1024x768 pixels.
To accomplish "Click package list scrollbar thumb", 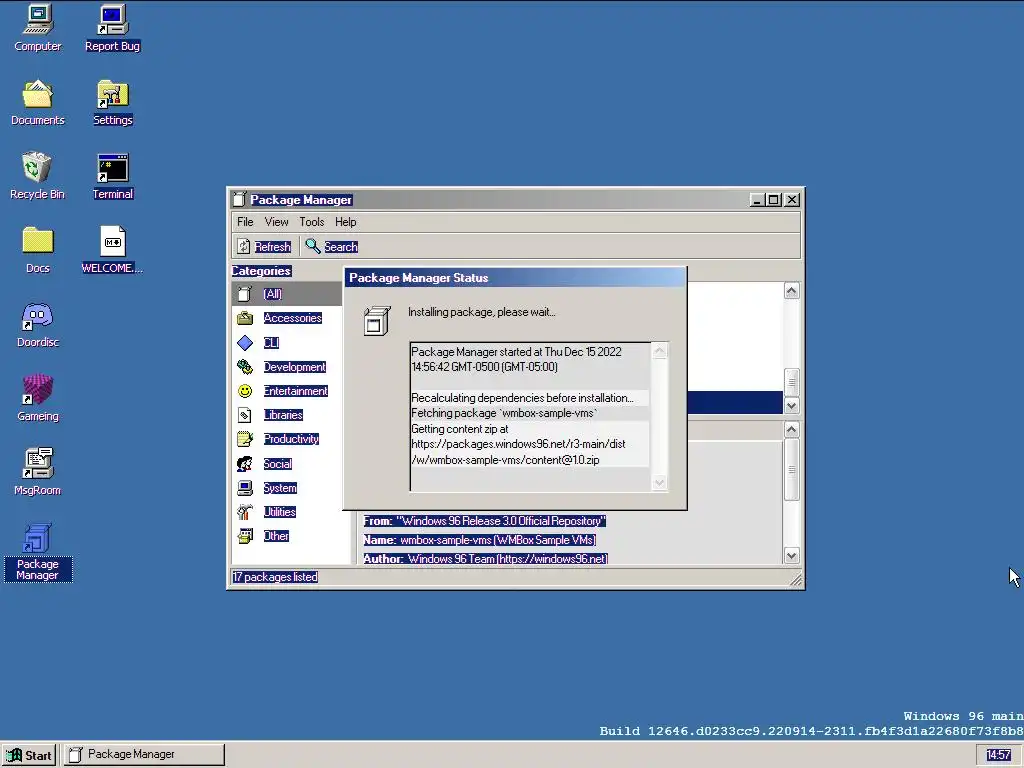I will click(792, 381).
